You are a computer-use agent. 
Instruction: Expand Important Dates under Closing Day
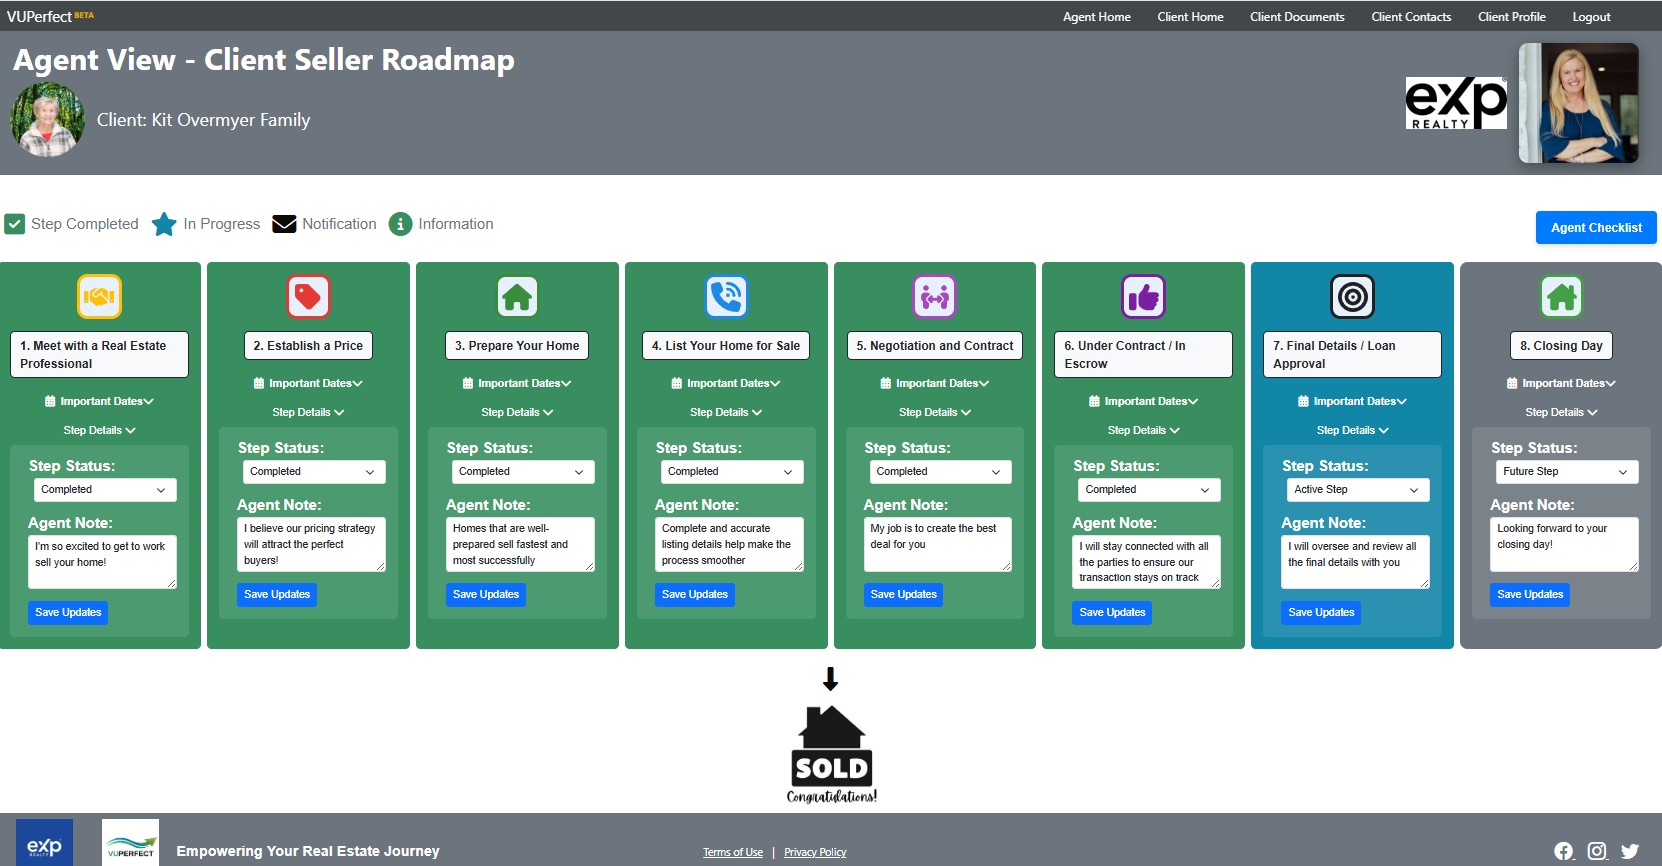click(1561, 383)
